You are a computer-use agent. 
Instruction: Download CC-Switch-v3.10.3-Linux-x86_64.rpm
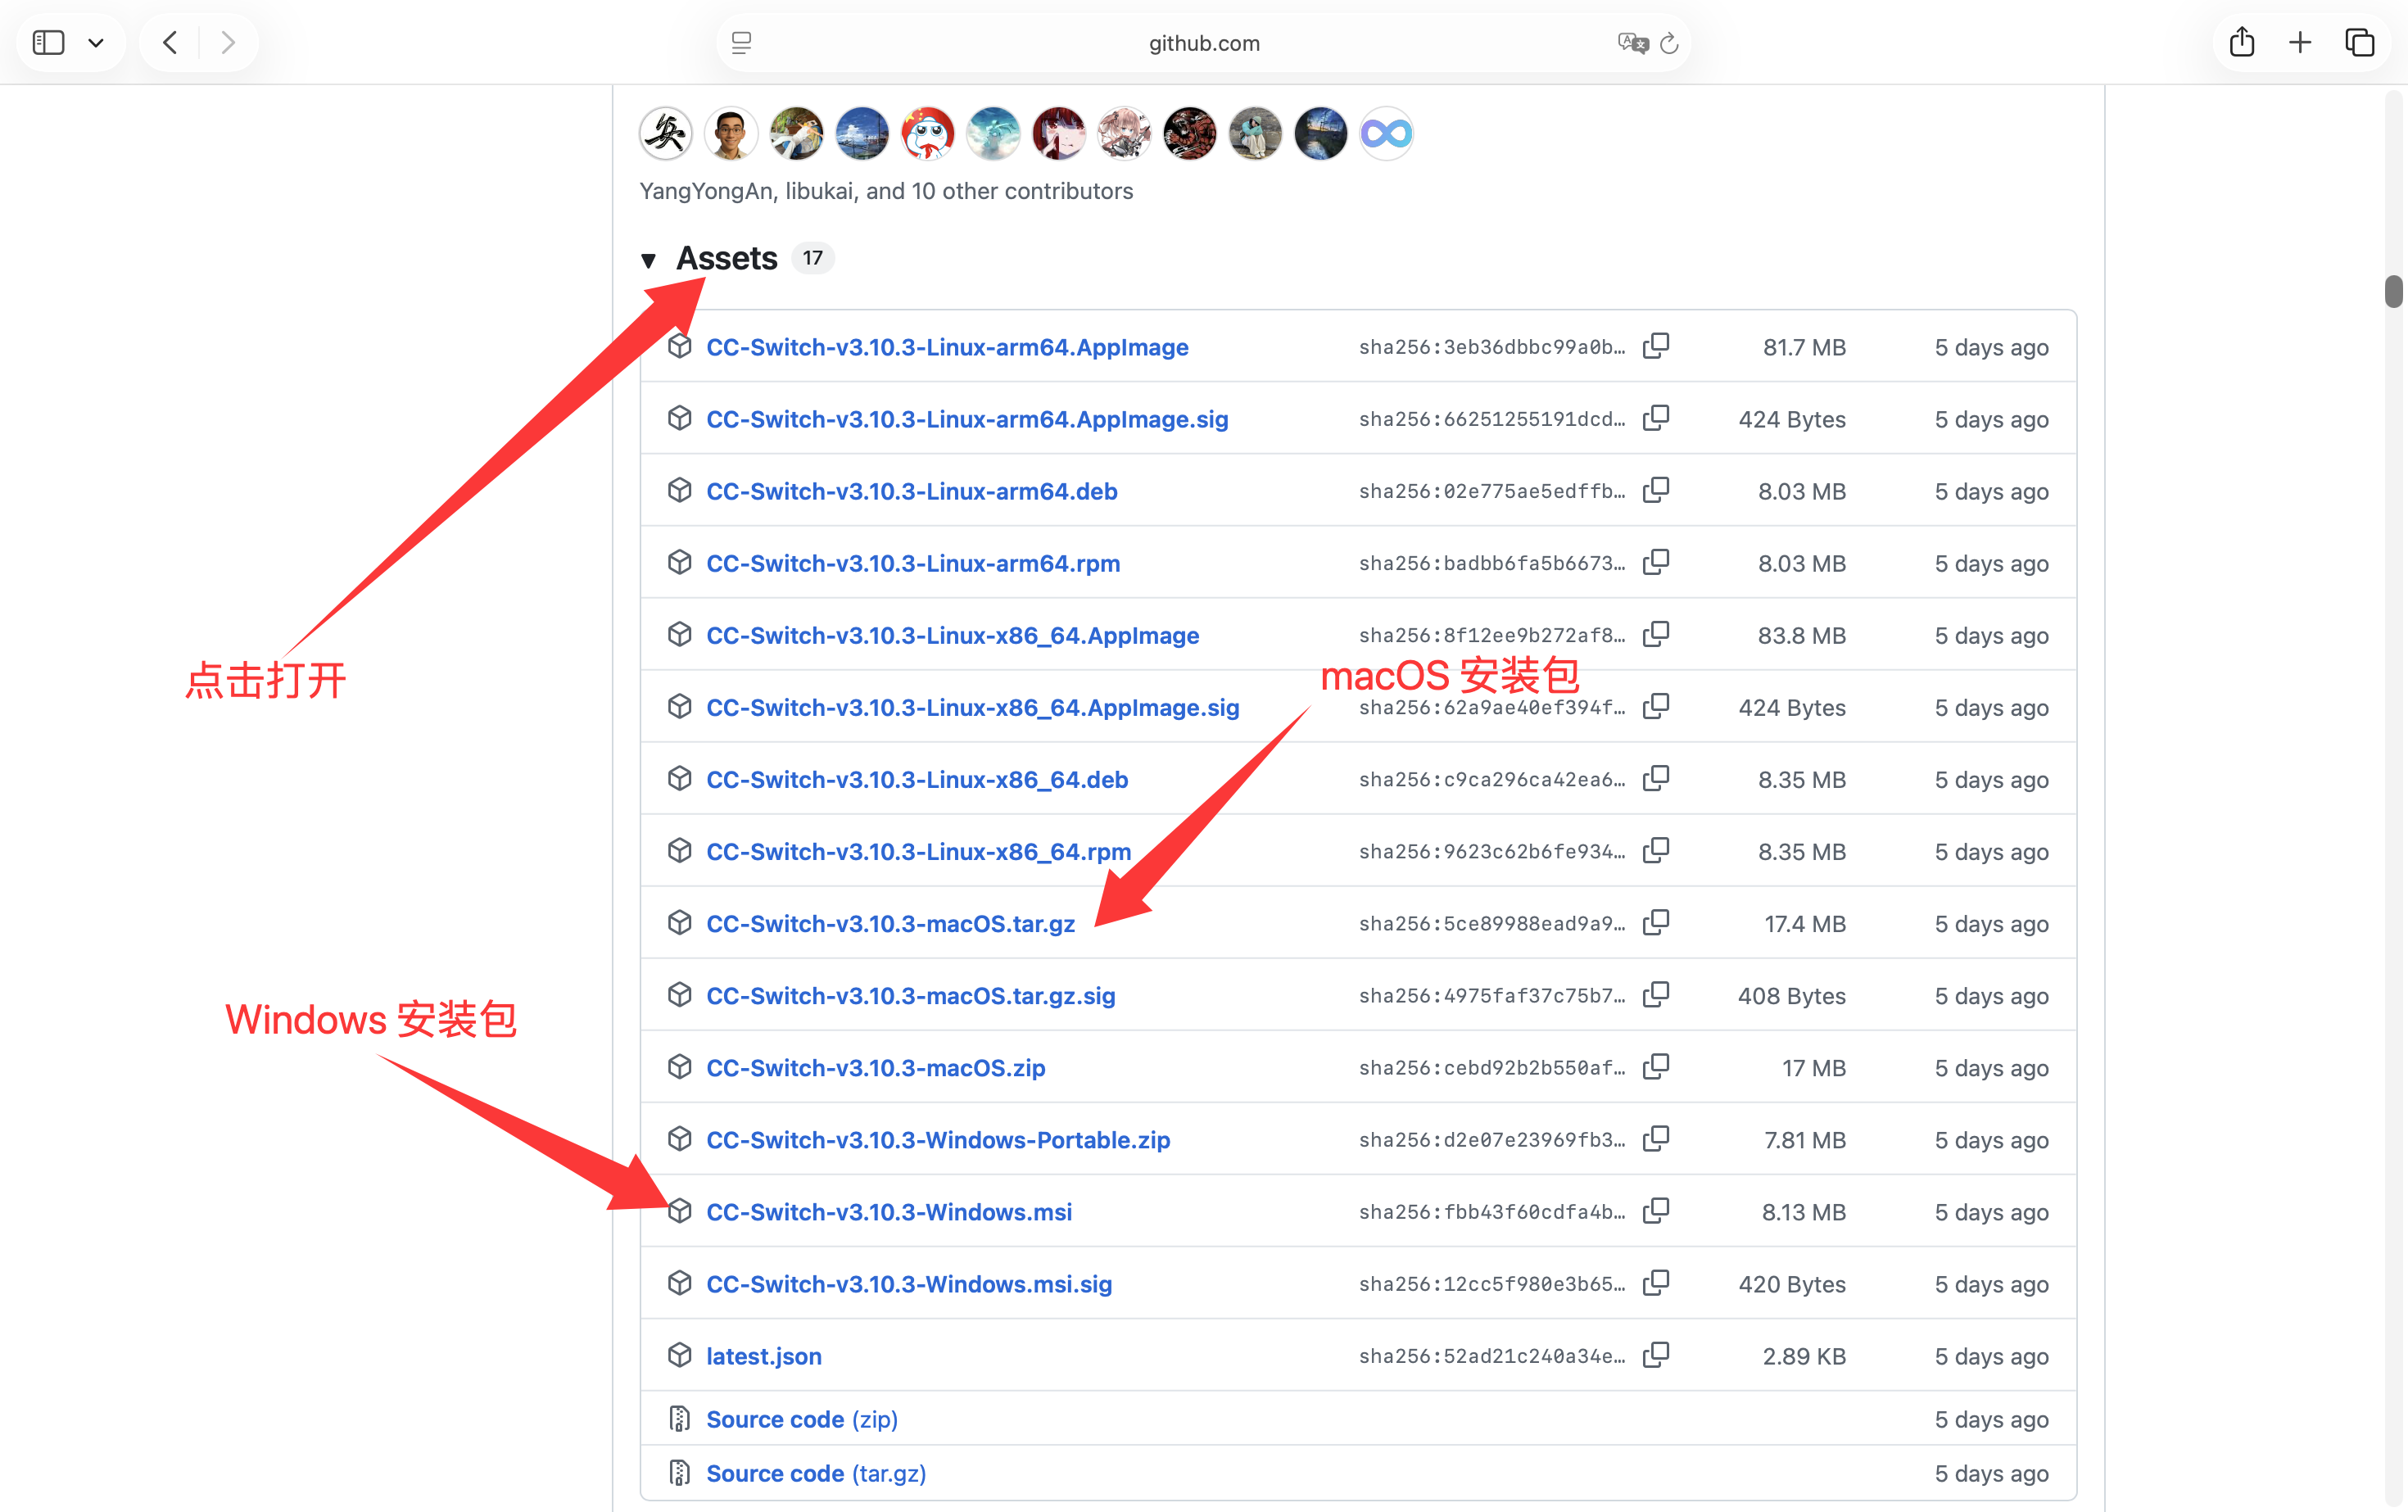pos(918,851)
